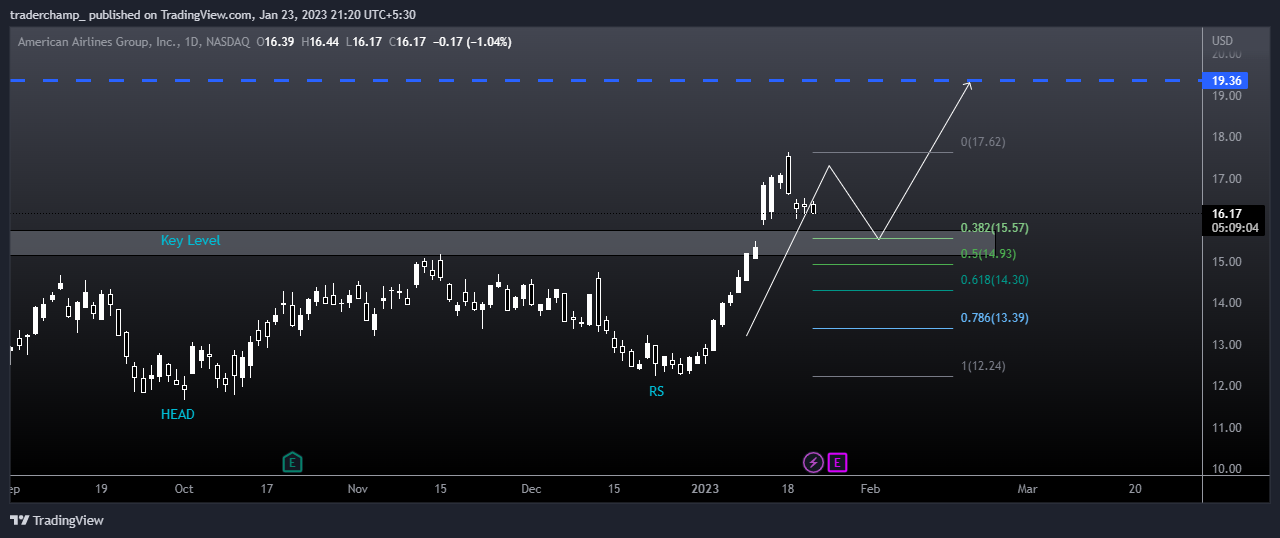1280x538 pixels.
Task: Click the 0.786(13.39) Fibonacci level label
Action: (x=994, y=318)
